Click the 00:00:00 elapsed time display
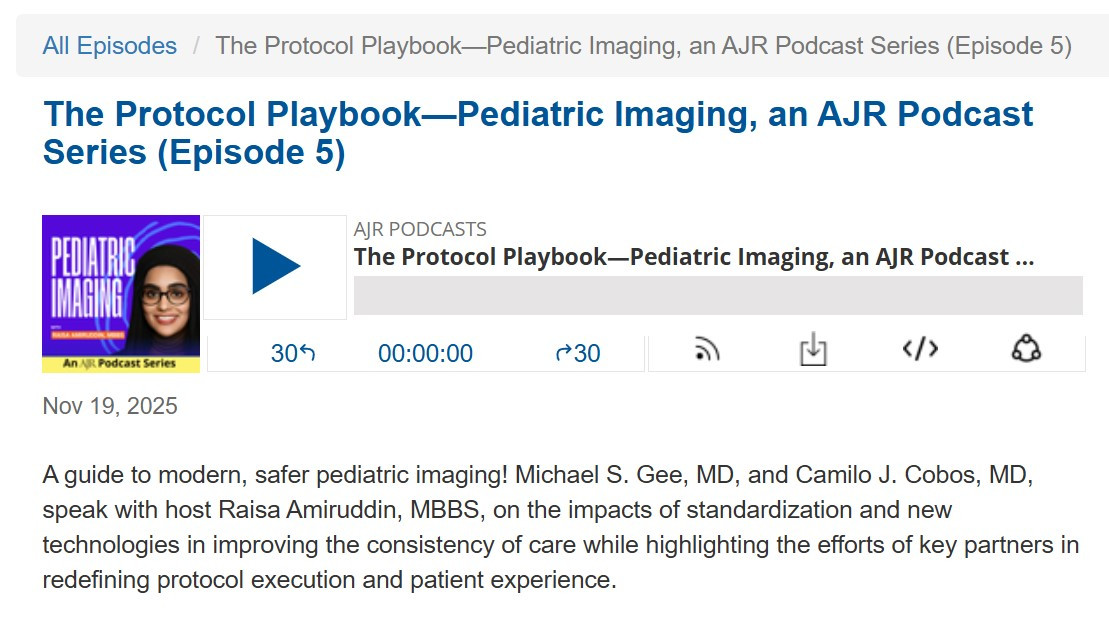Image resolution: width=1109 pixels, height=627 pixels. click(425, 353)
